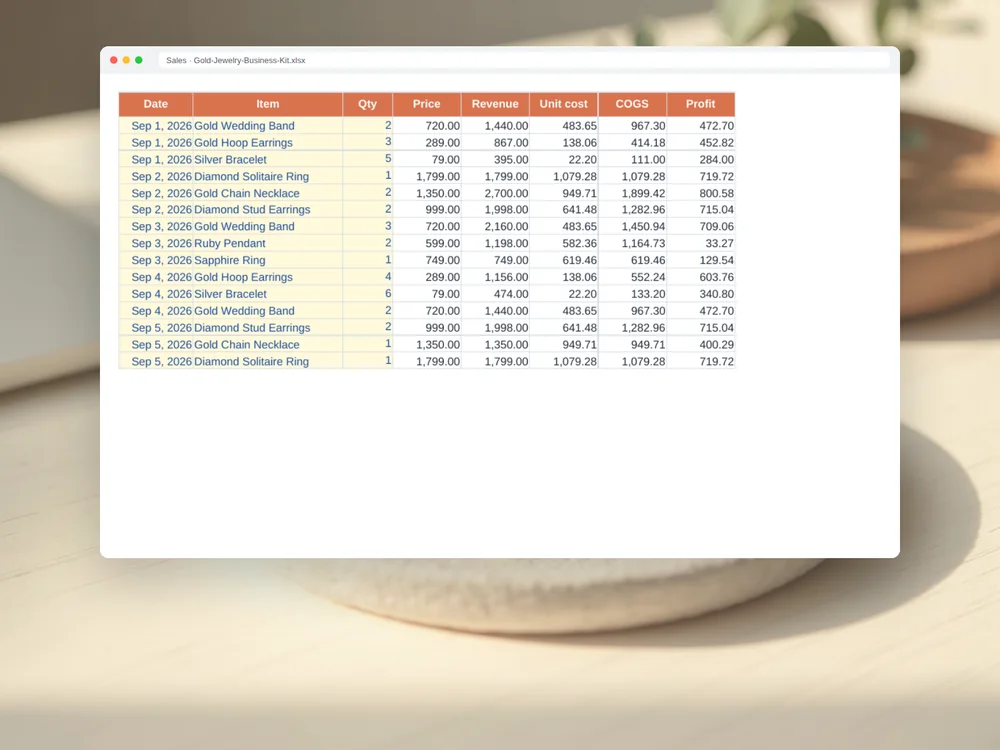Click the unit cost value 619.46
Viewport: 1000px width, 750px height.
click(579, 260)
